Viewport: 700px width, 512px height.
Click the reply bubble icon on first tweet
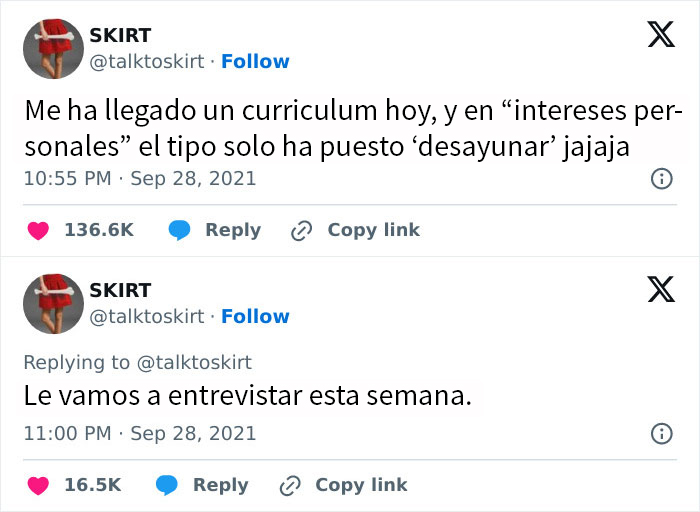point(180,230)
